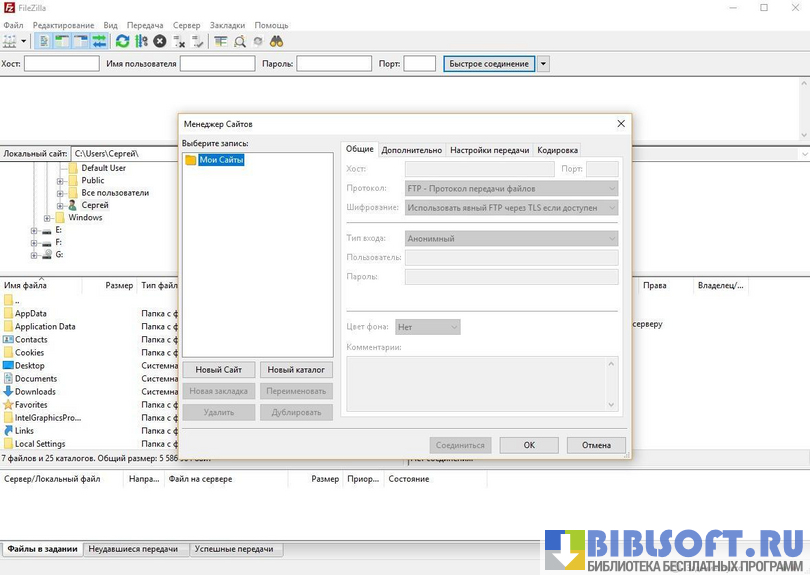
Task: Toggle the transfer queue display
Action: coord(99,42)
